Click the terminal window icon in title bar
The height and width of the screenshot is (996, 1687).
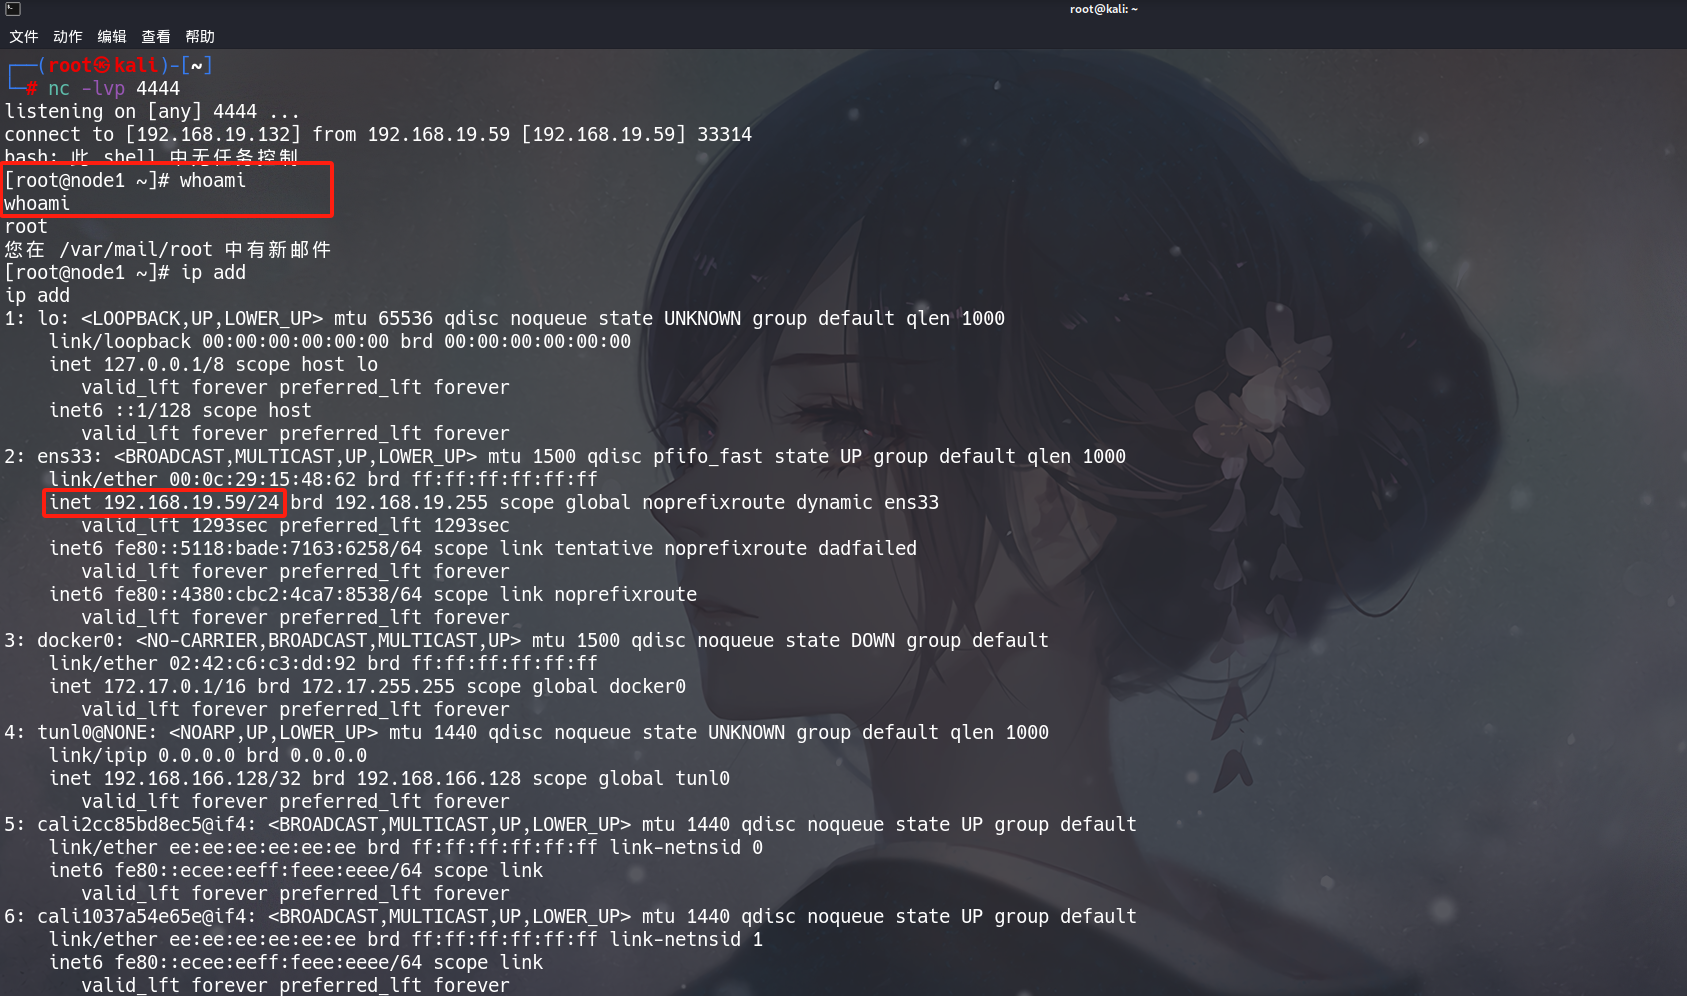point(13,9)
